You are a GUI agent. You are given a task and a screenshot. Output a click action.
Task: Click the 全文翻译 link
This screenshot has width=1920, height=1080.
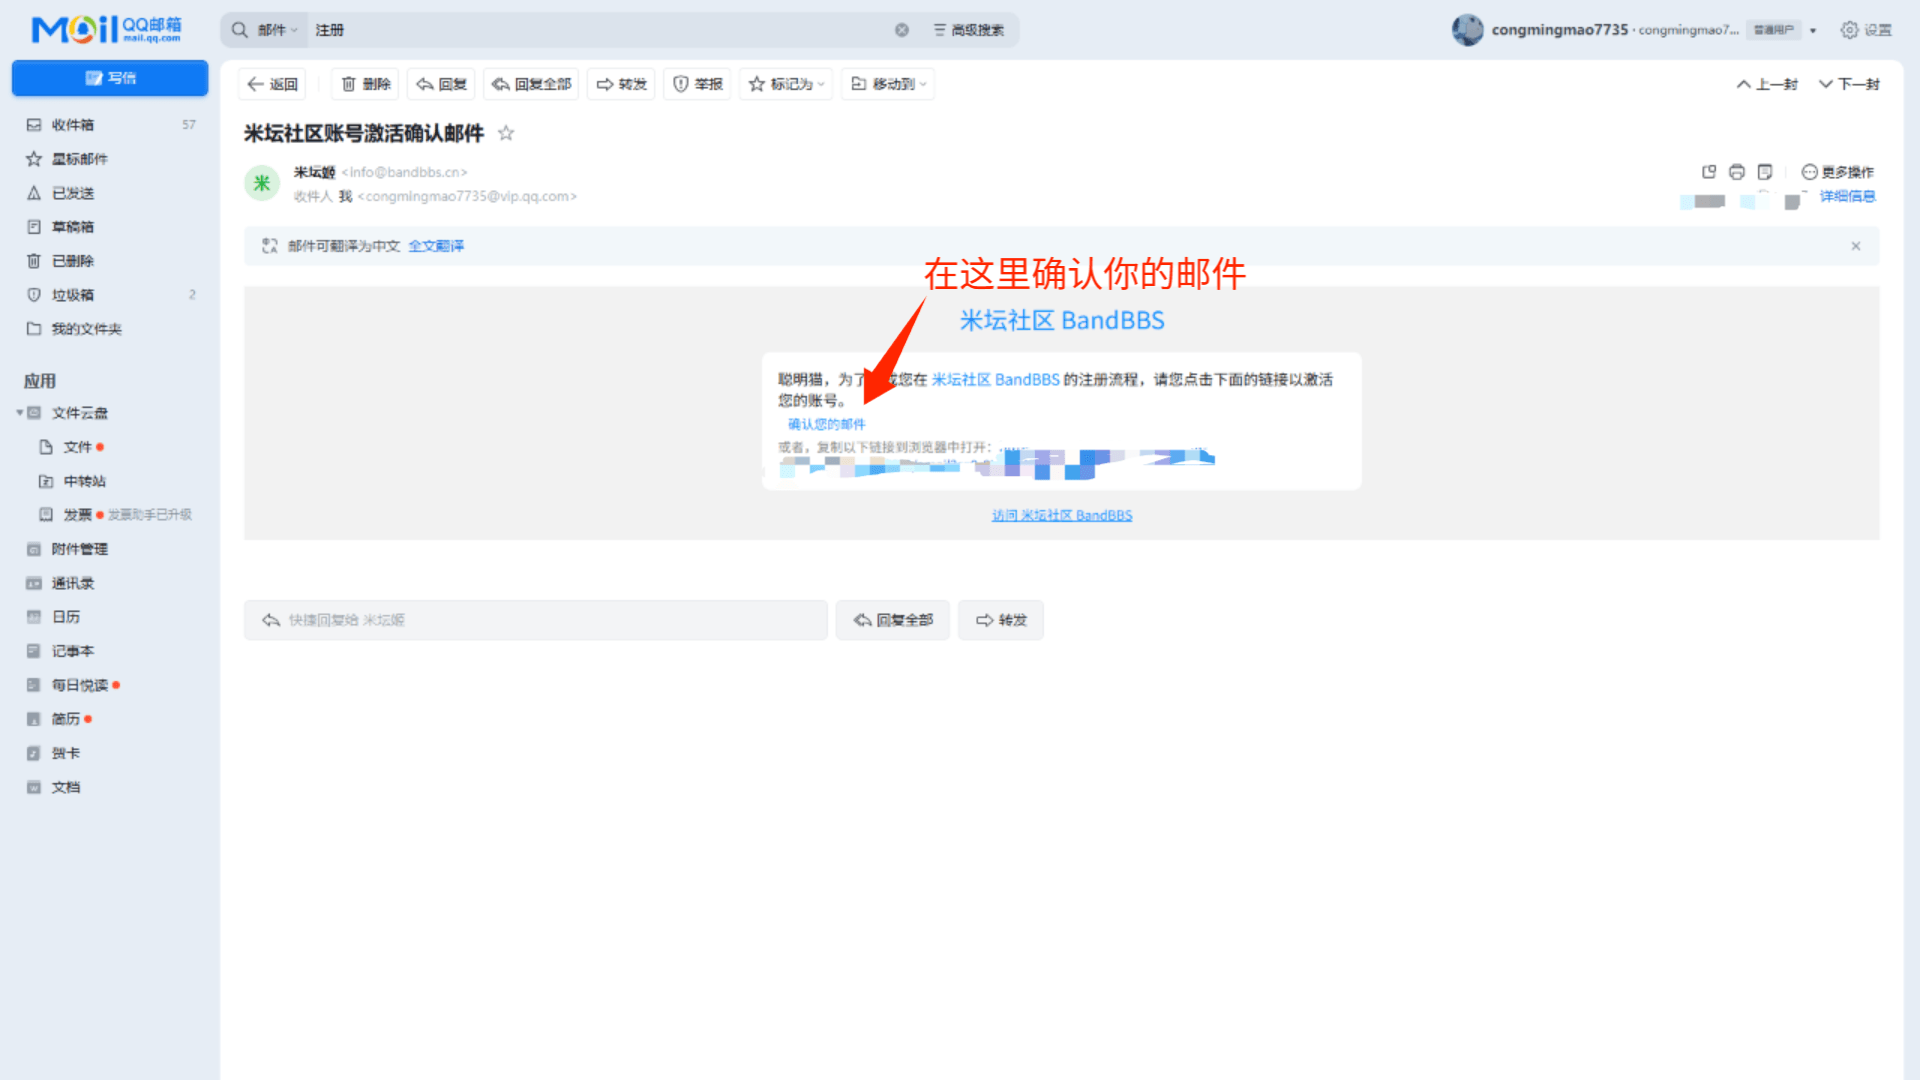point(436,246)
